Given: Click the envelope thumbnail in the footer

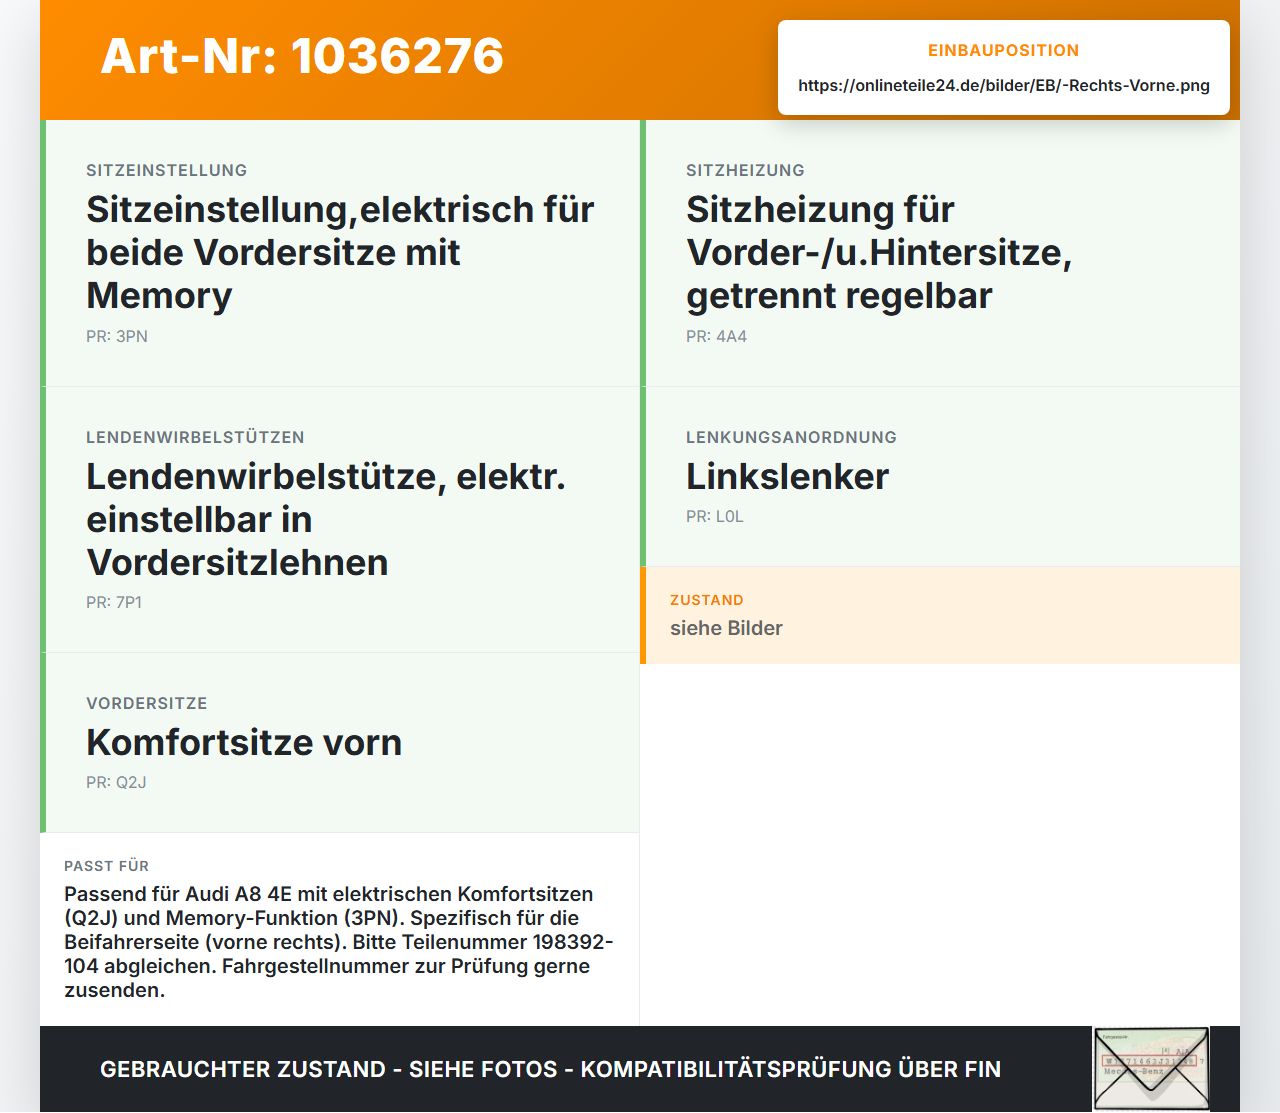Looking at the screenshot, I should [1151, 1069].
